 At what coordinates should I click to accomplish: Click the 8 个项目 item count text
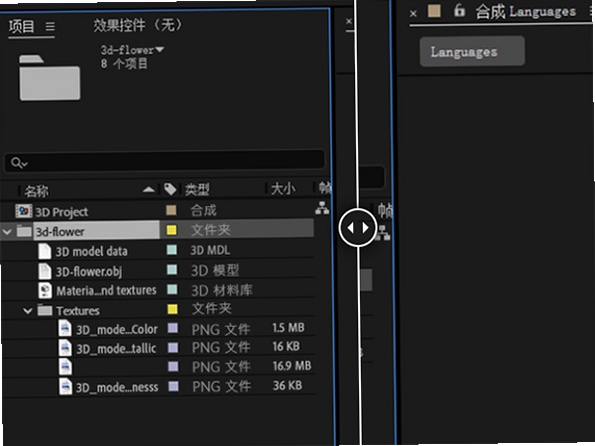pos(124,63)
